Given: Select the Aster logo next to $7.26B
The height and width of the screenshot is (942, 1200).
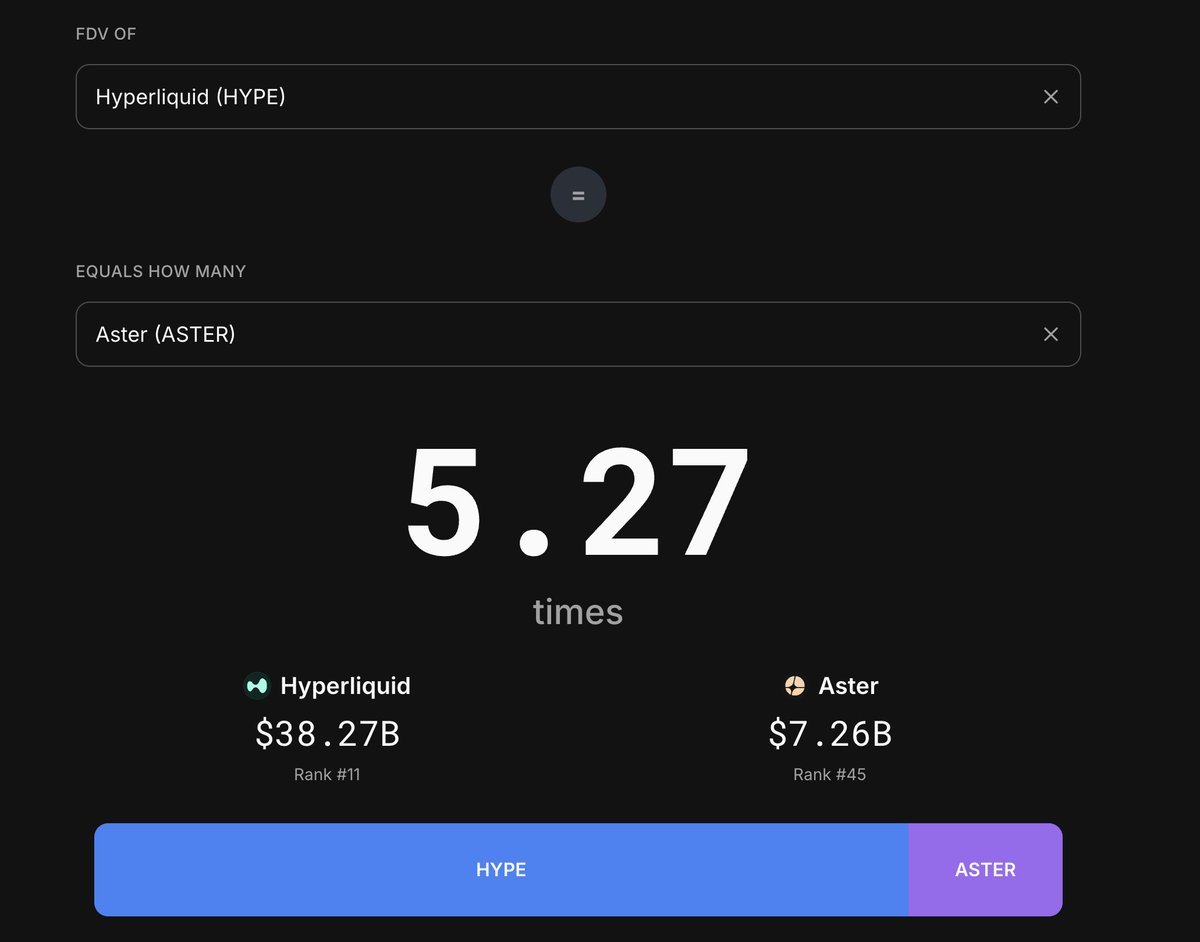Looking at the screenshot, I should [796, 686].
